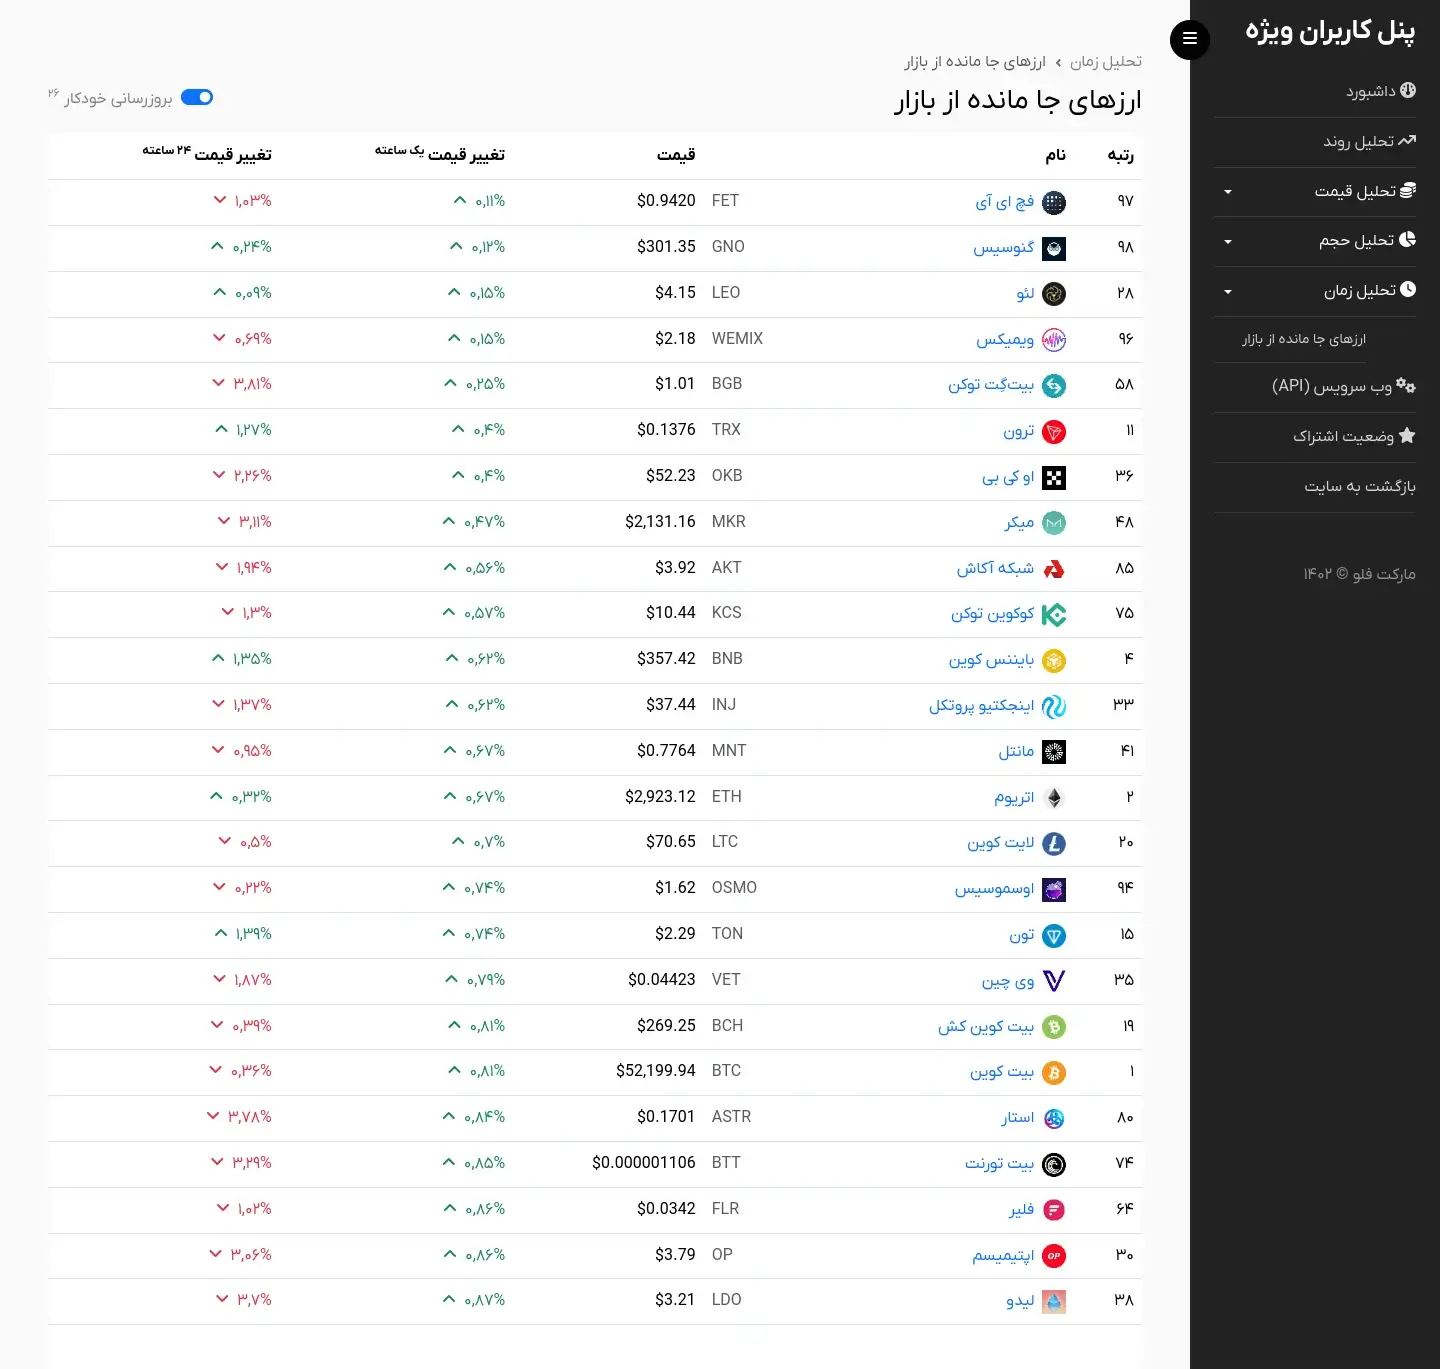Click the dashboard gauge icon

click(1408, 90)
